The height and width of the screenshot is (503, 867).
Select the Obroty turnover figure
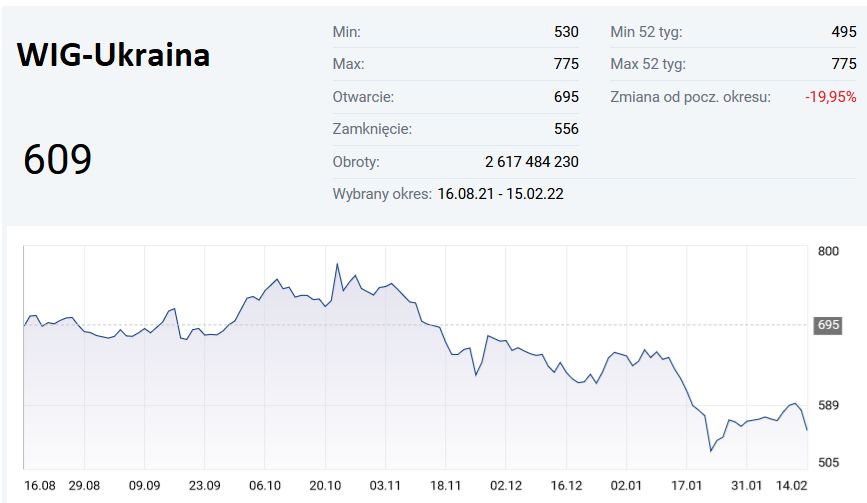tap(531, 162)
